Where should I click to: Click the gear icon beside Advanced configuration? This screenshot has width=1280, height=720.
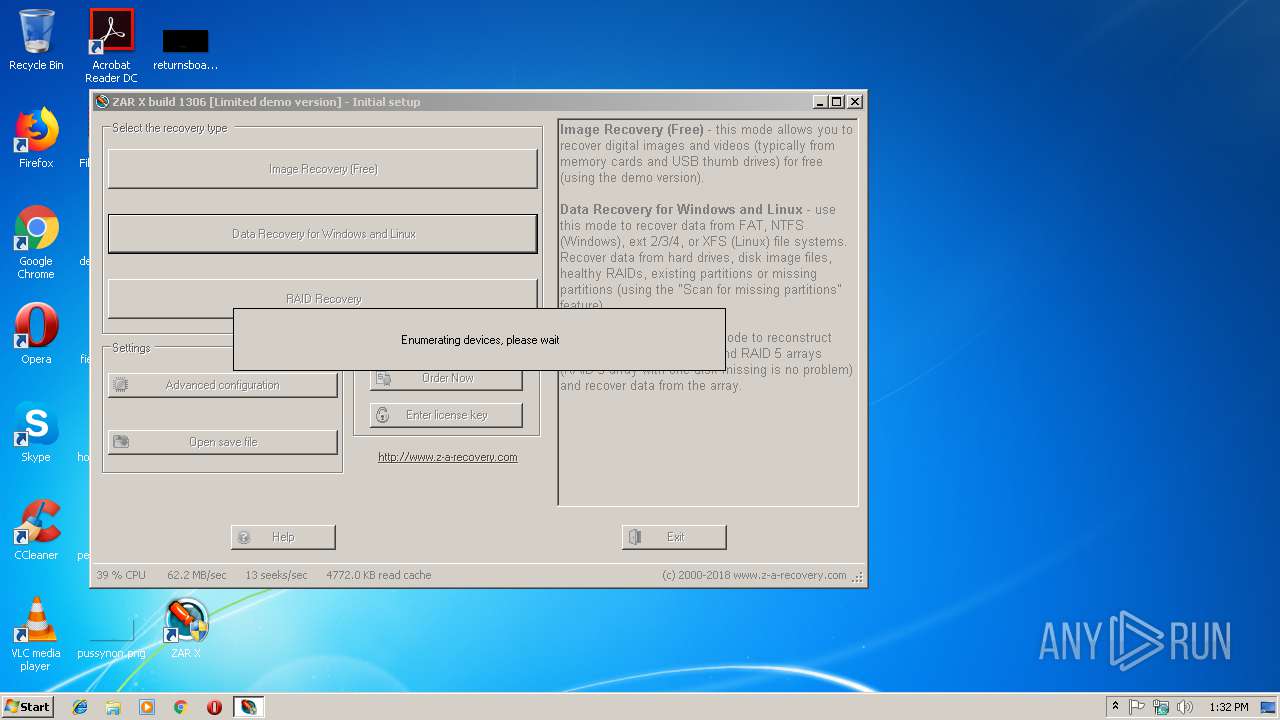coord(121,385)
